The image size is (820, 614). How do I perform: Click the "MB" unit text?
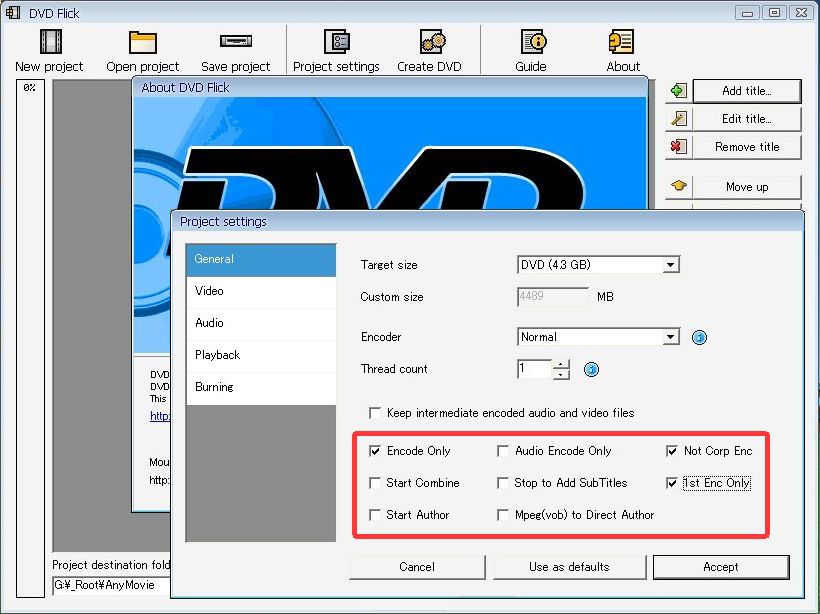tap(605, 297)
